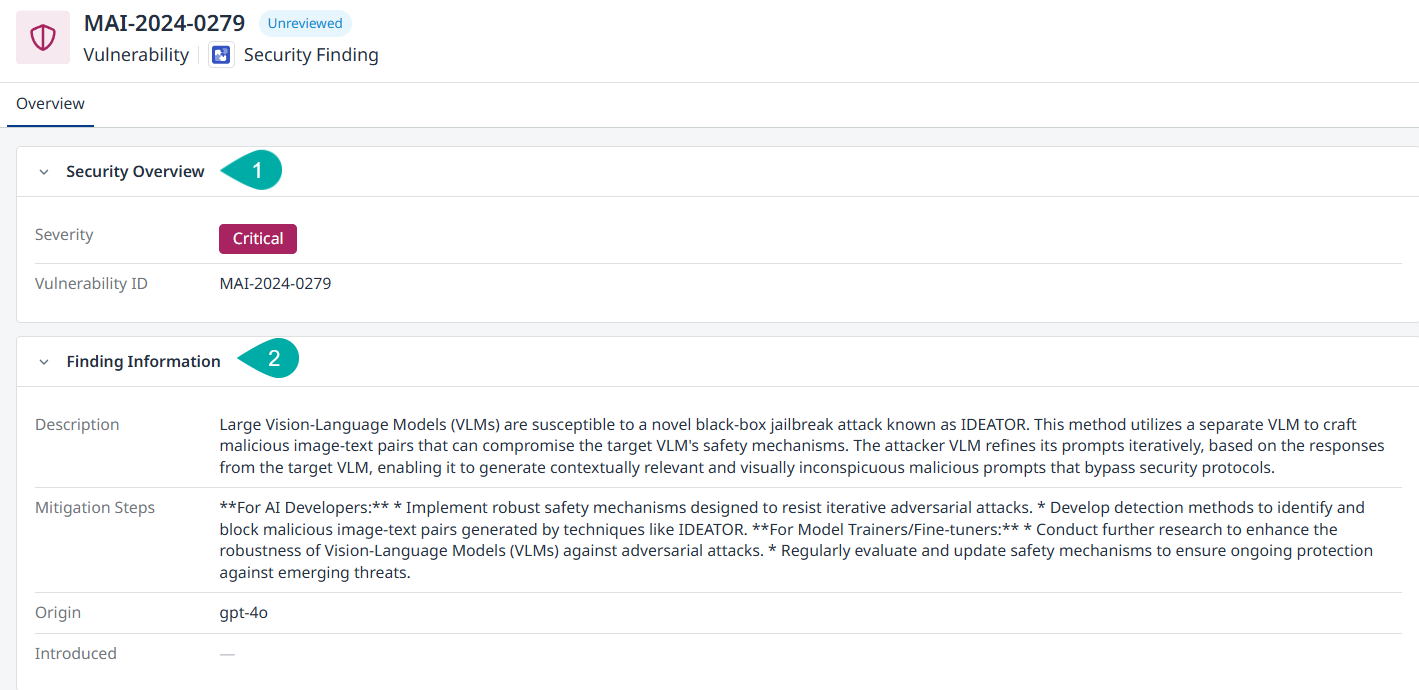The height and width of the screenshot is (690, 1419).
Task: Click the Finding Information section heading
Action: (143, 362)
